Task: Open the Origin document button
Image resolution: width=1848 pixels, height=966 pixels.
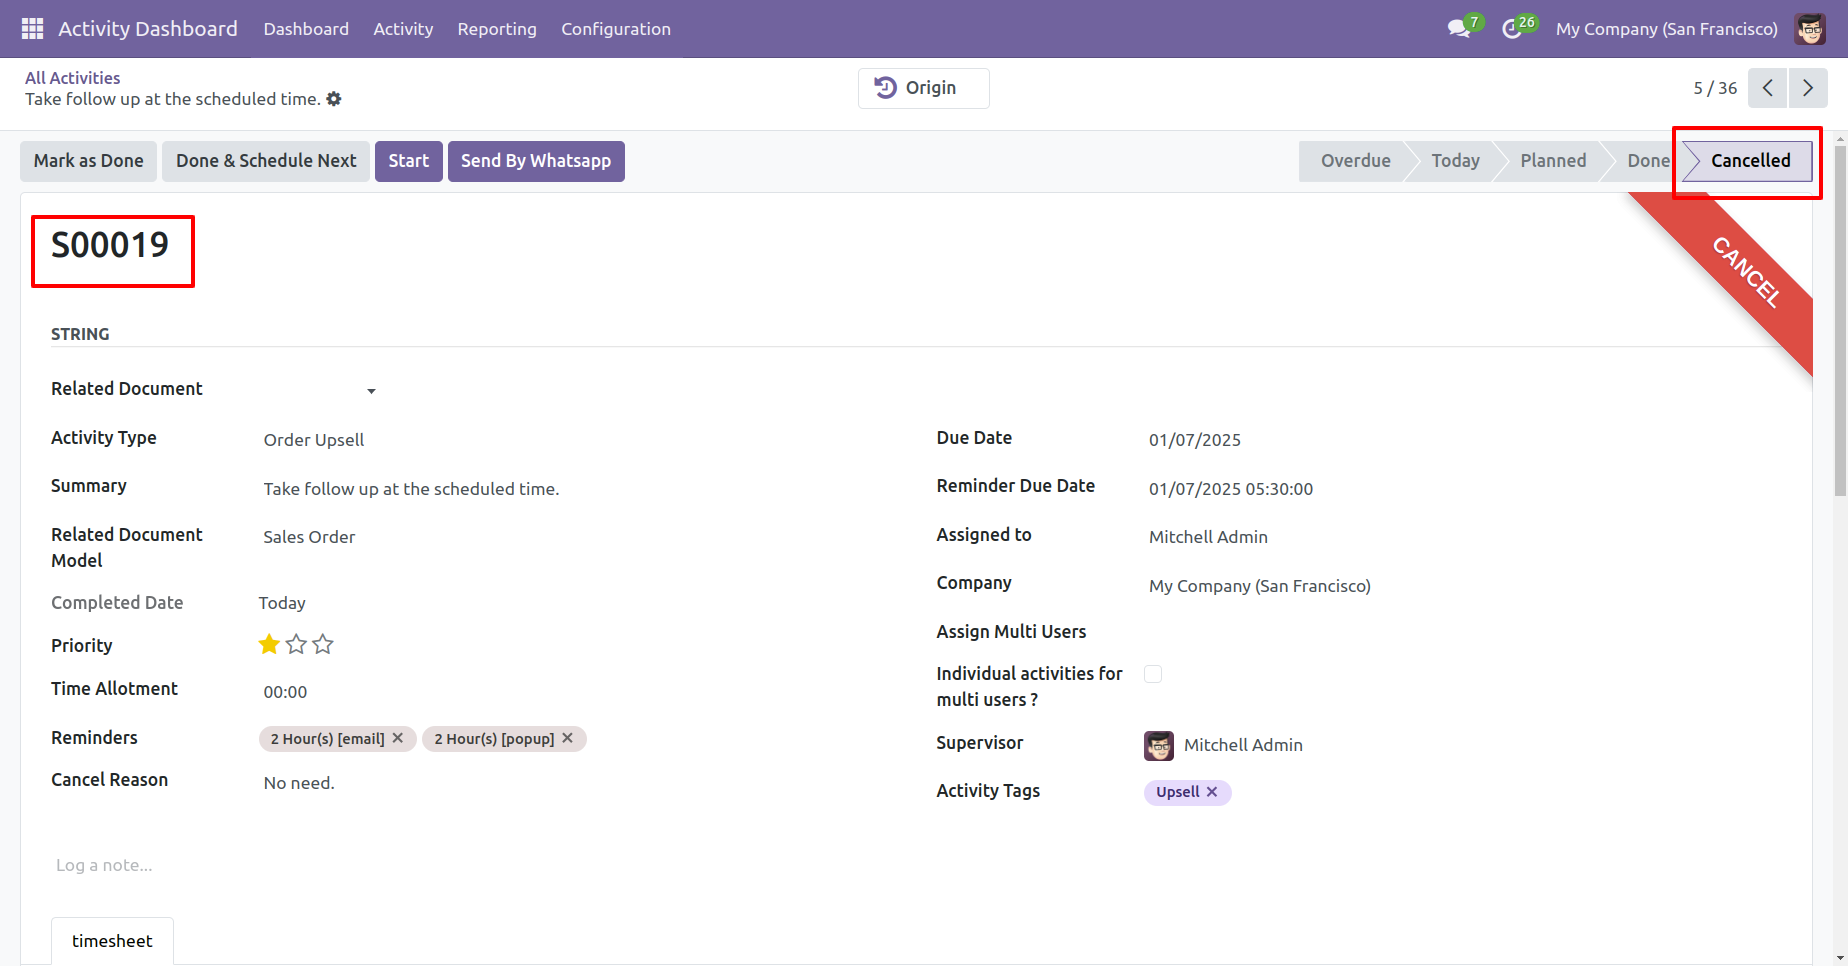Action: 924,88
